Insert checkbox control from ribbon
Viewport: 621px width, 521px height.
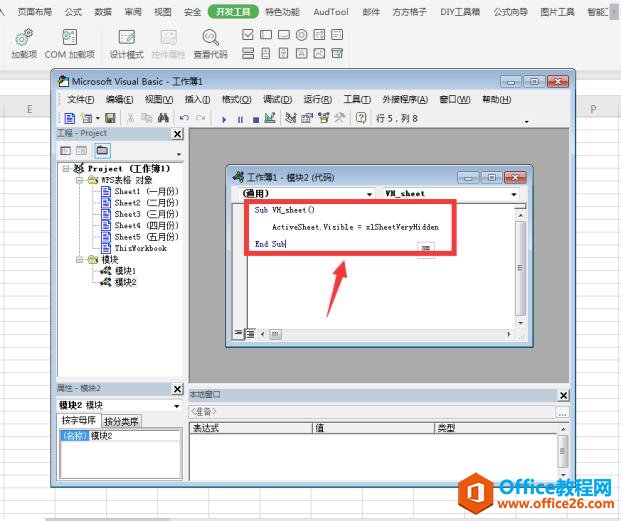[248, 35]
